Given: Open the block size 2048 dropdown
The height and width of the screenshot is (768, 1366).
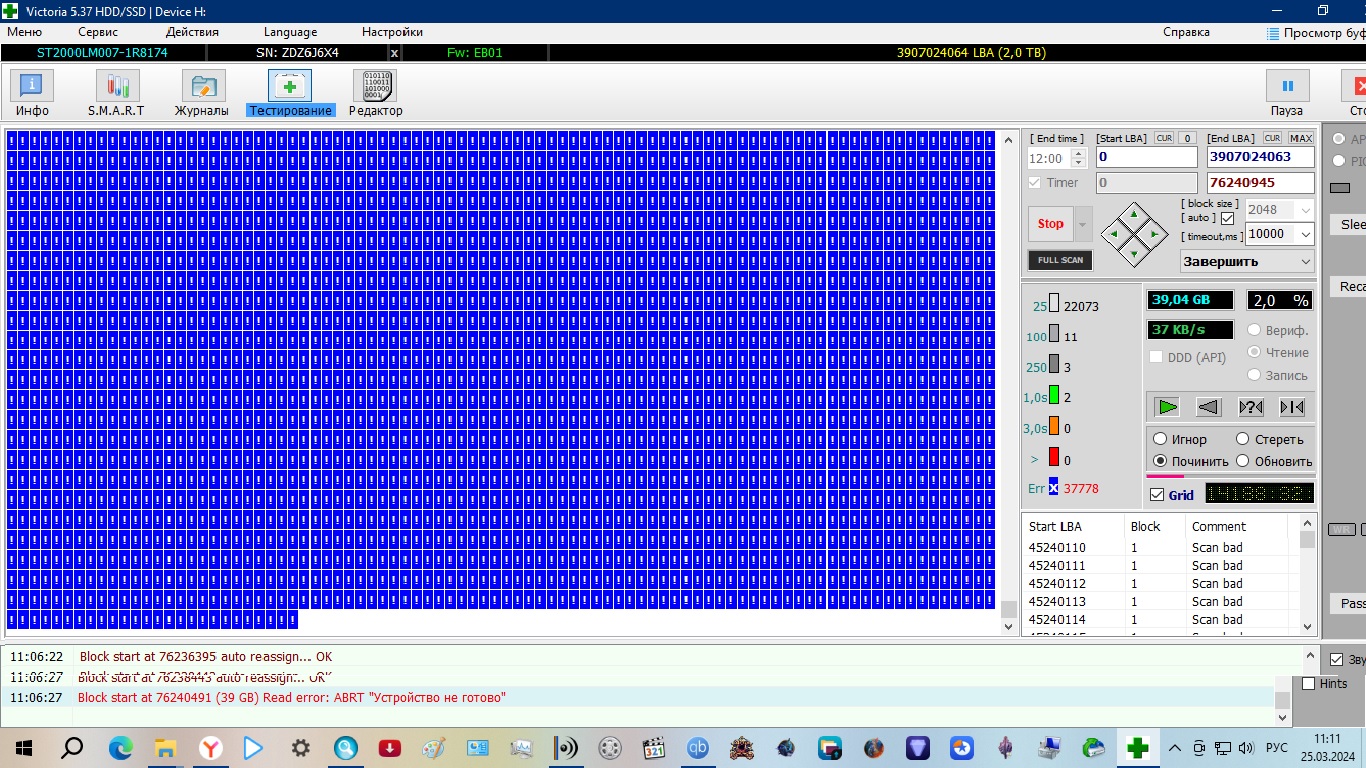Looking at the screenshot, I should click(x=1305, y=210).
